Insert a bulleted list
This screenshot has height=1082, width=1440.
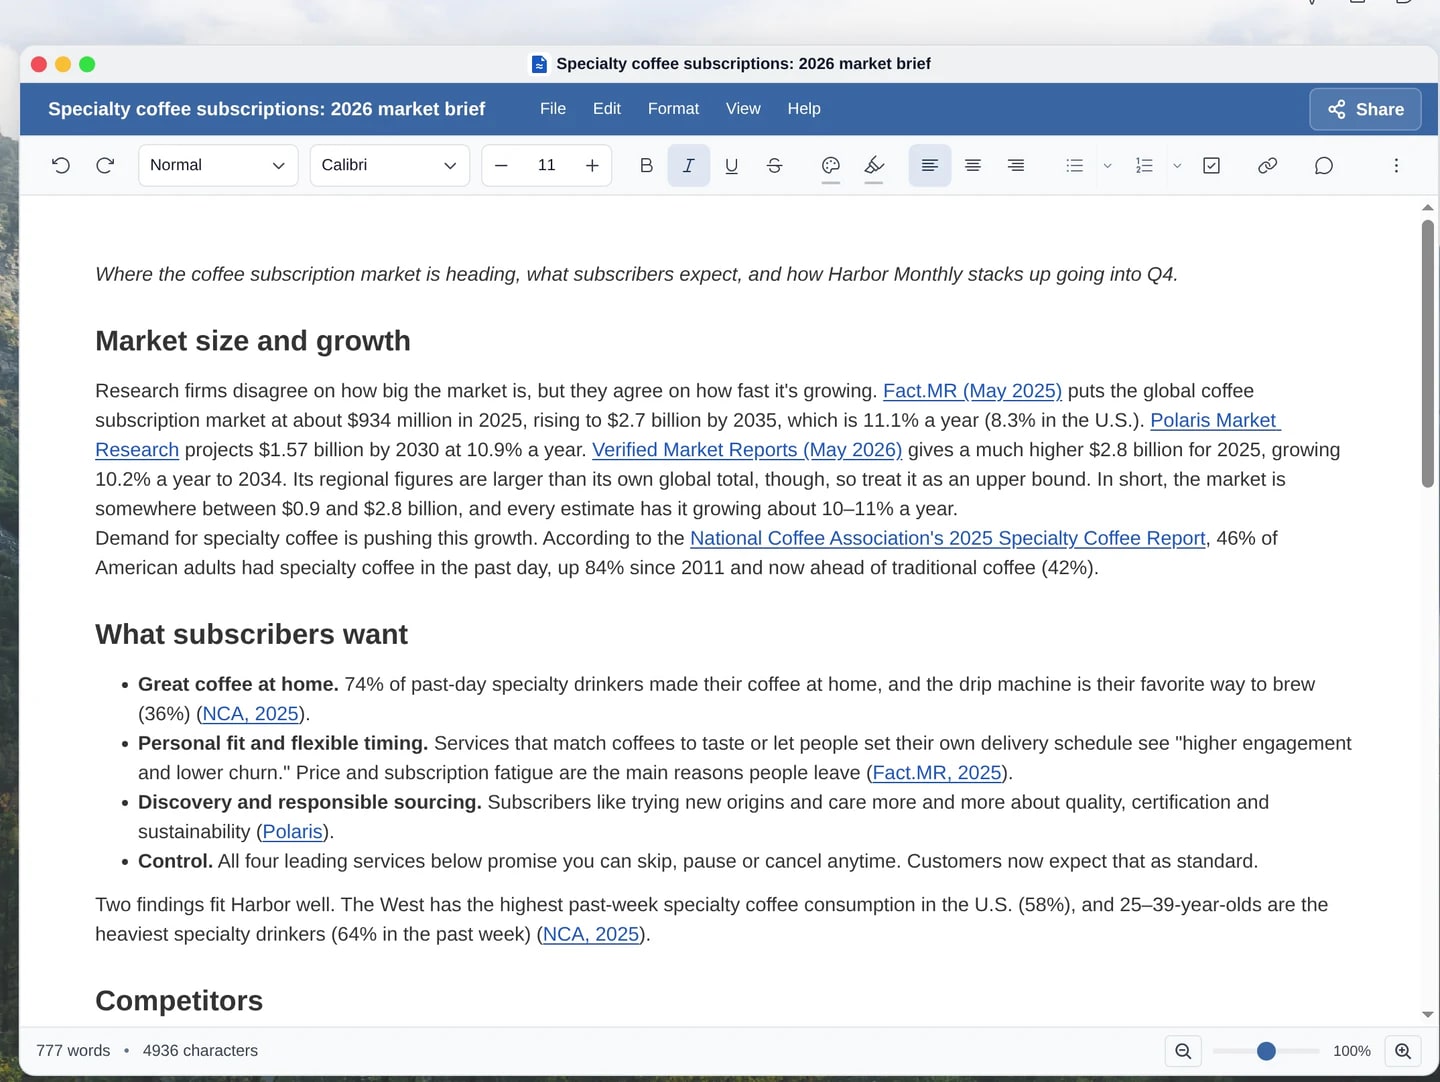point(1075,165)
